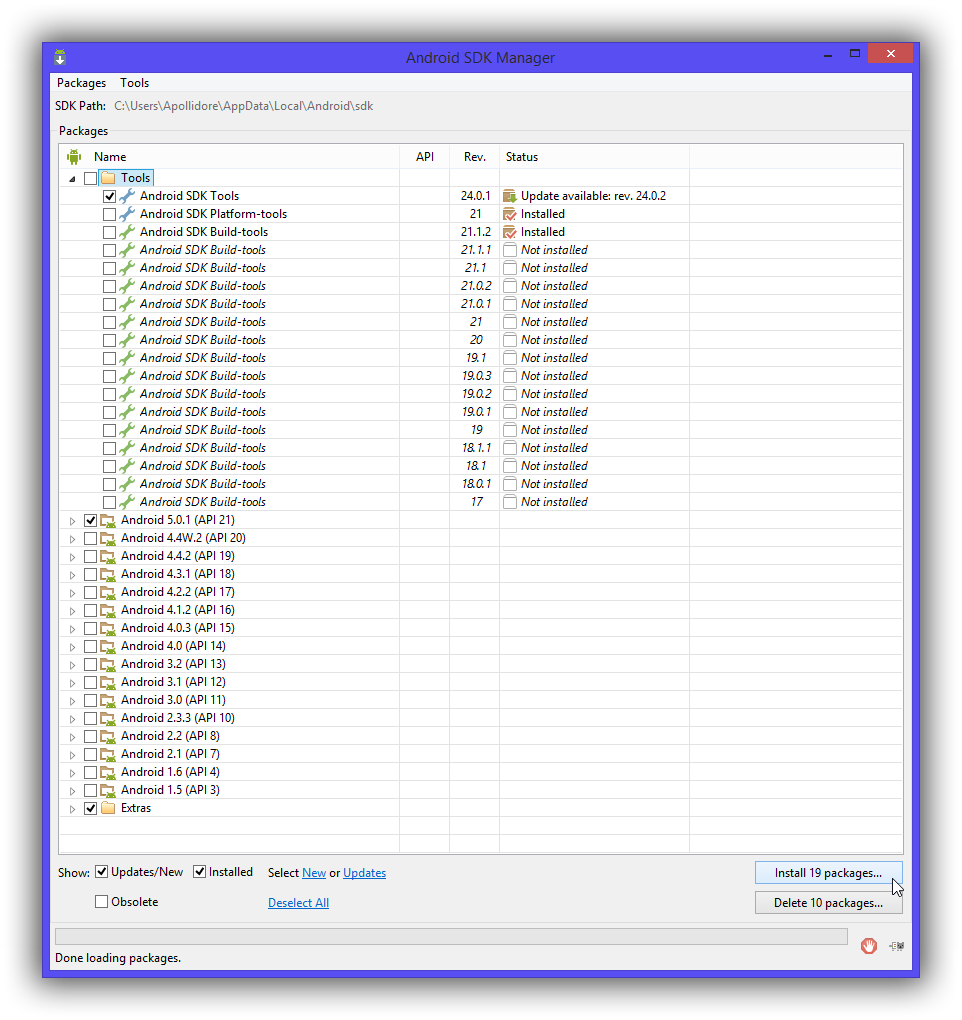The height and width of the screenshot is (1020, 962).
Task: Expand the Android 5.0.1 (API 21) node
Action: (72, 521)
